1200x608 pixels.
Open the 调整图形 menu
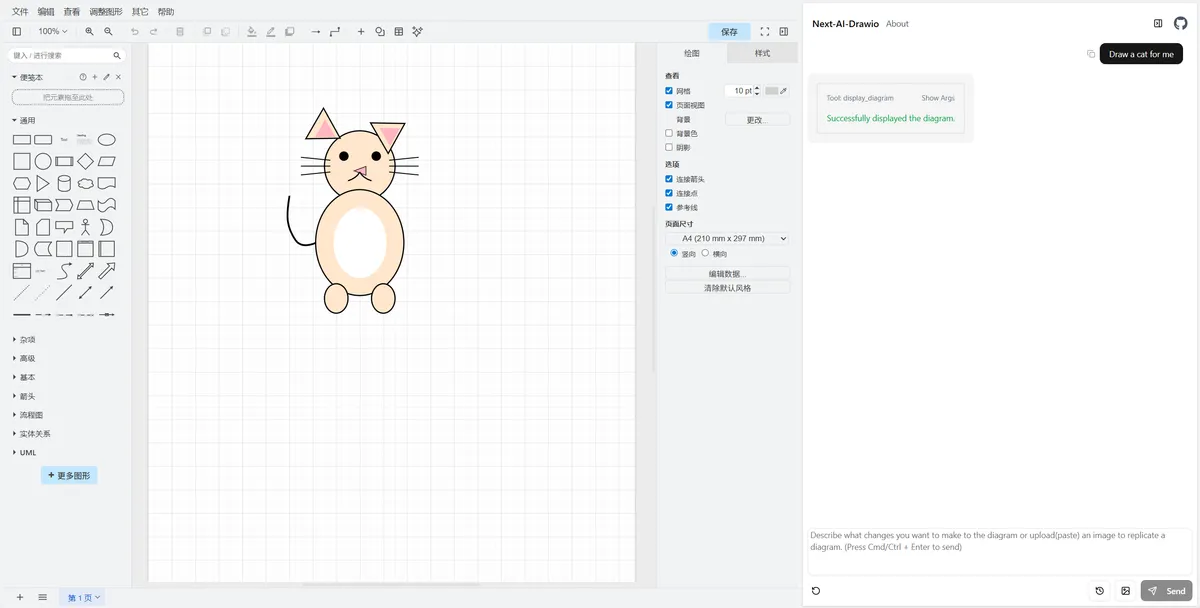pyautogui.click(x=106, y=12)
